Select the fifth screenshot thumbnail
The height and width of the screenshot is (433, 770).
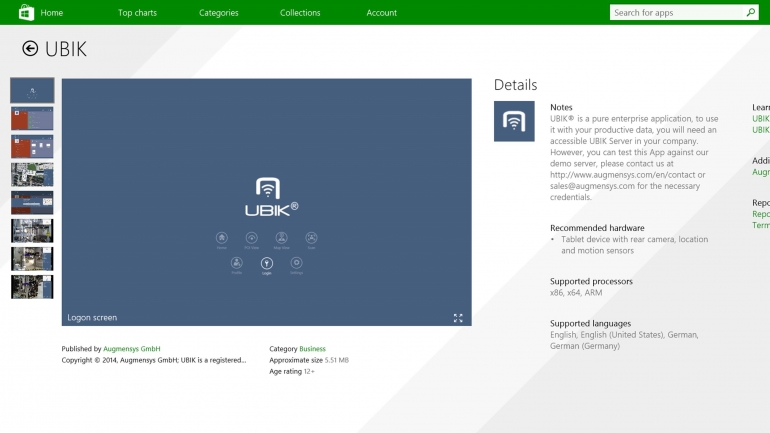coord(32,203)
